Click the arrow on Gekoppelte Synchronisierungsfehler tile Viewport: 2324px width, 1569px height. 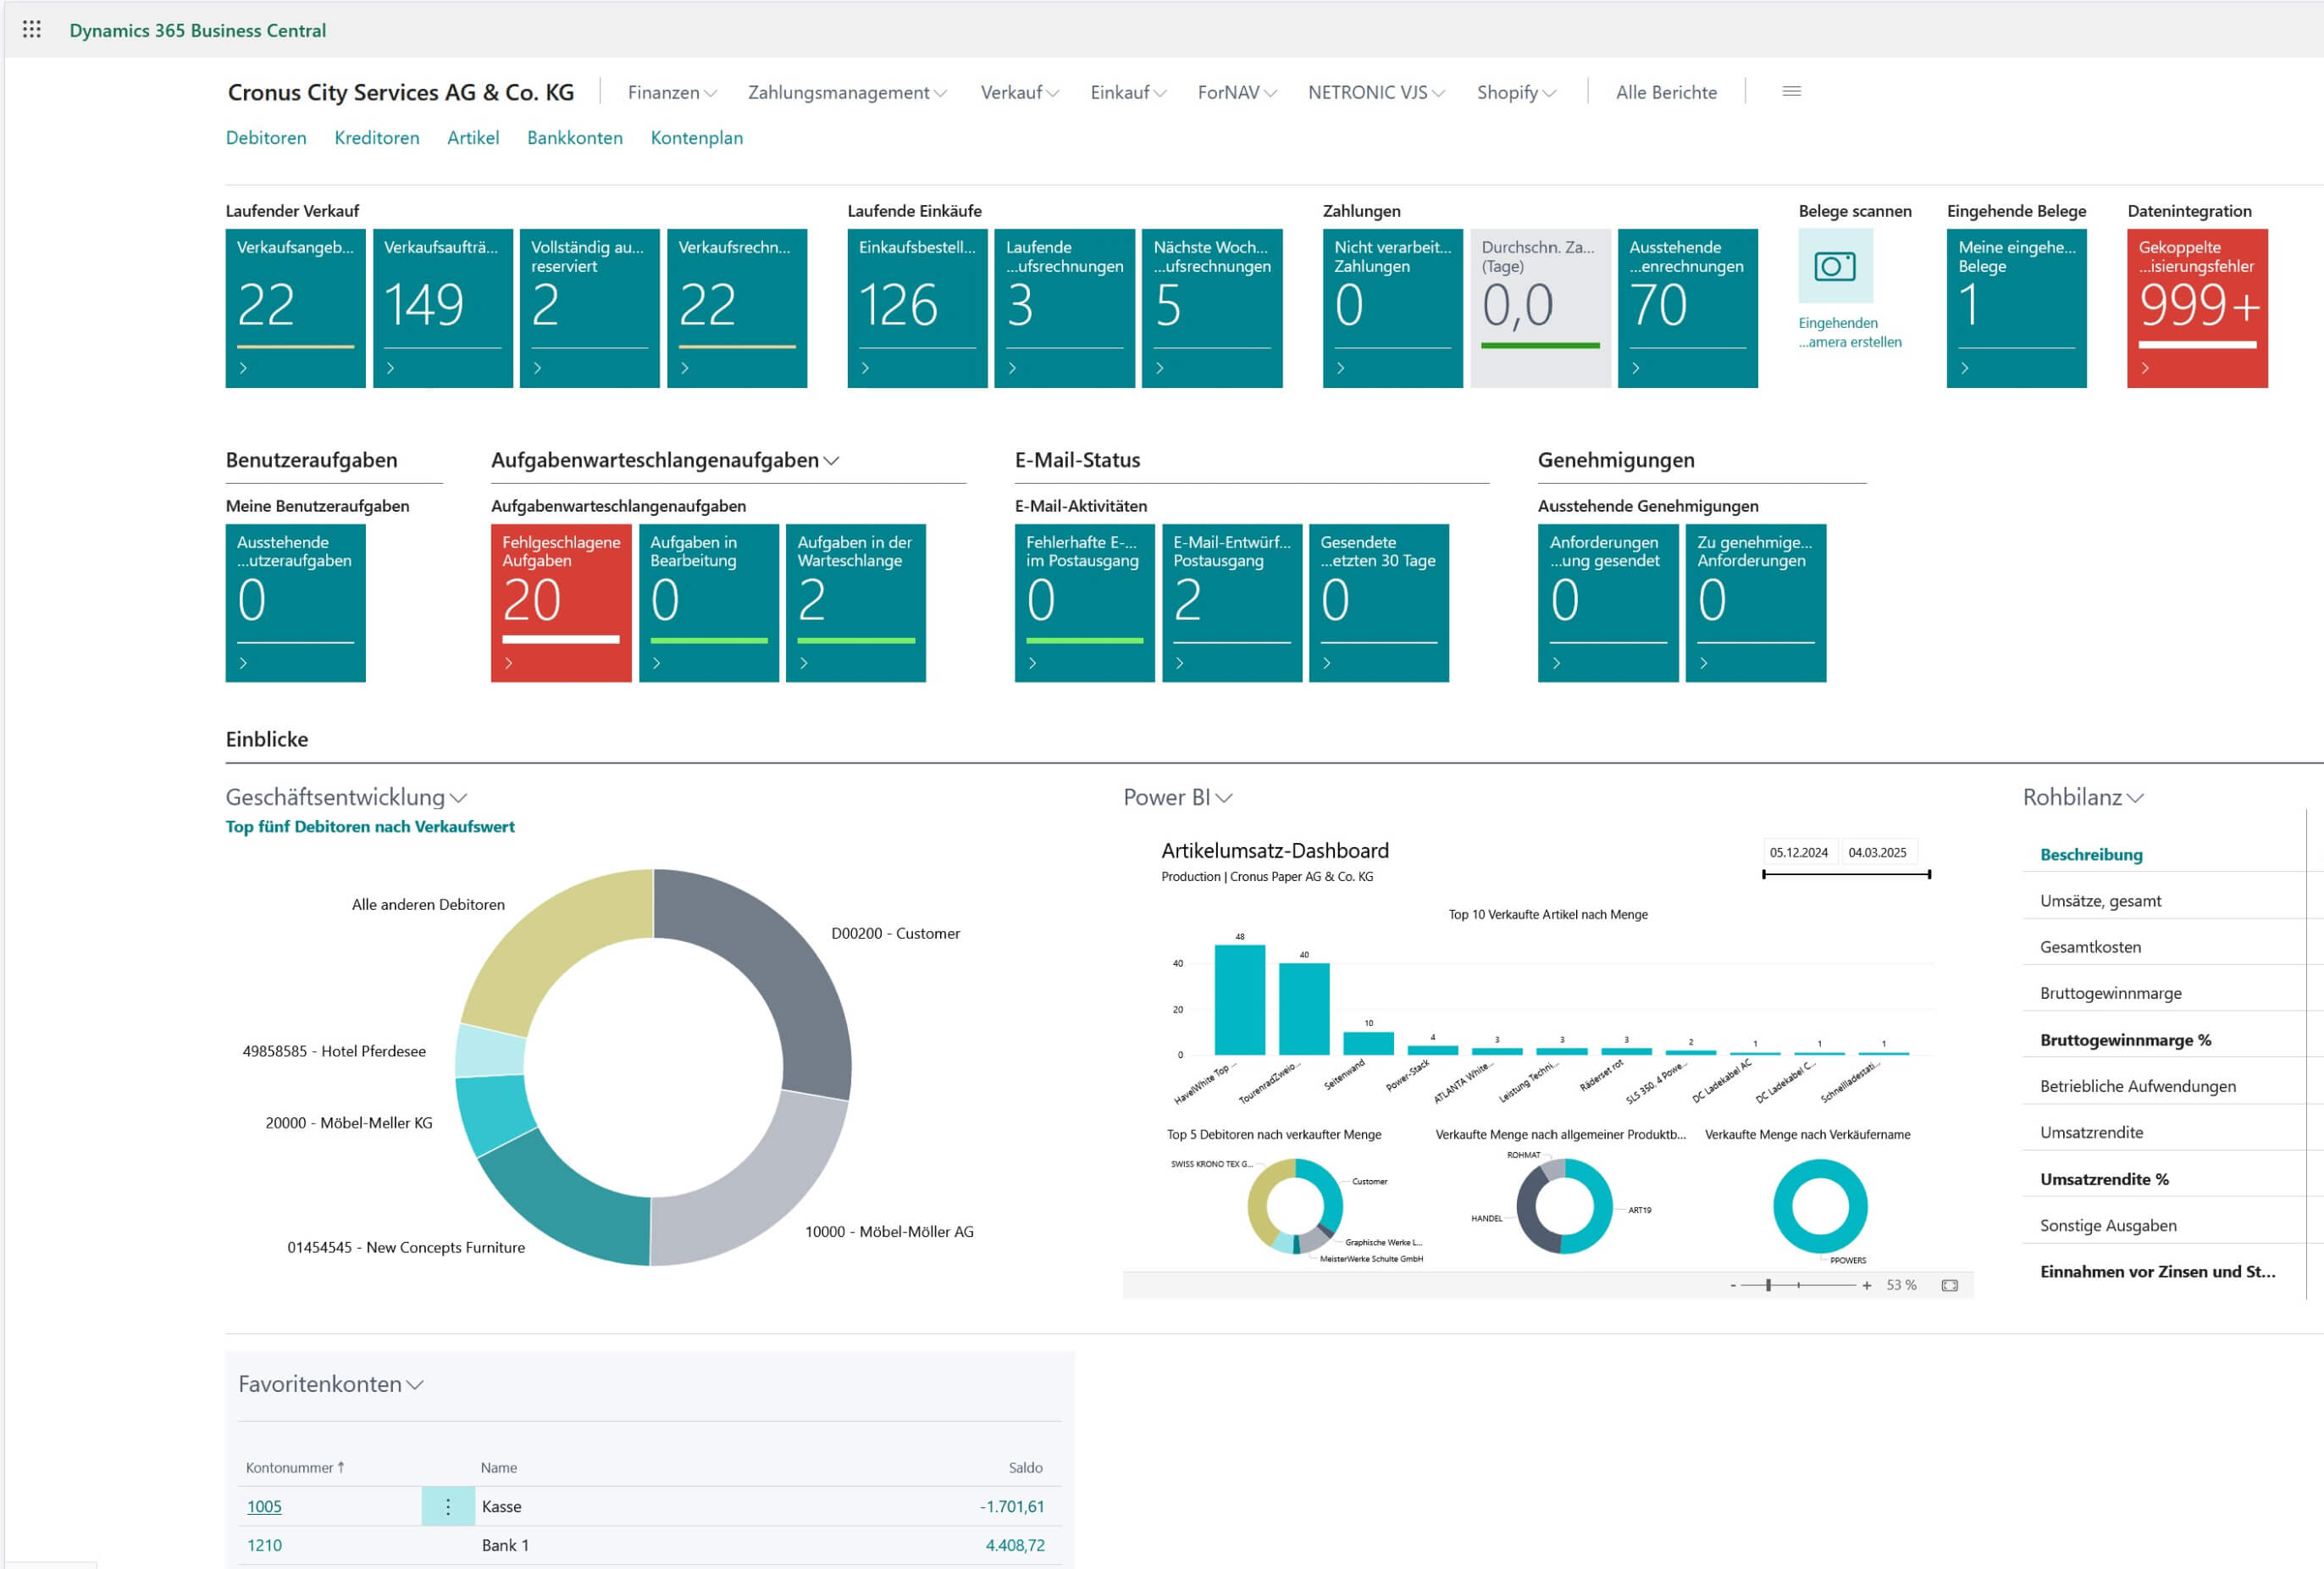pos(2144,368)
